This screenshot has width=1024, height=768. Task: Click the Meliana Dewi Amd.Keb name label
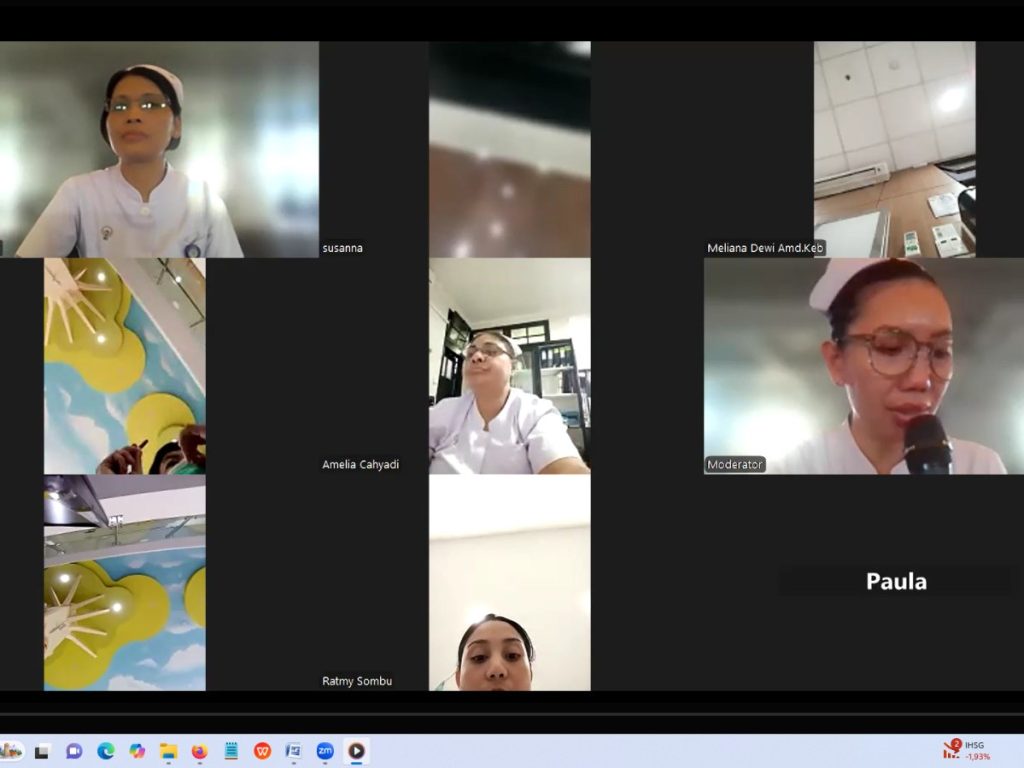(765, 248)
